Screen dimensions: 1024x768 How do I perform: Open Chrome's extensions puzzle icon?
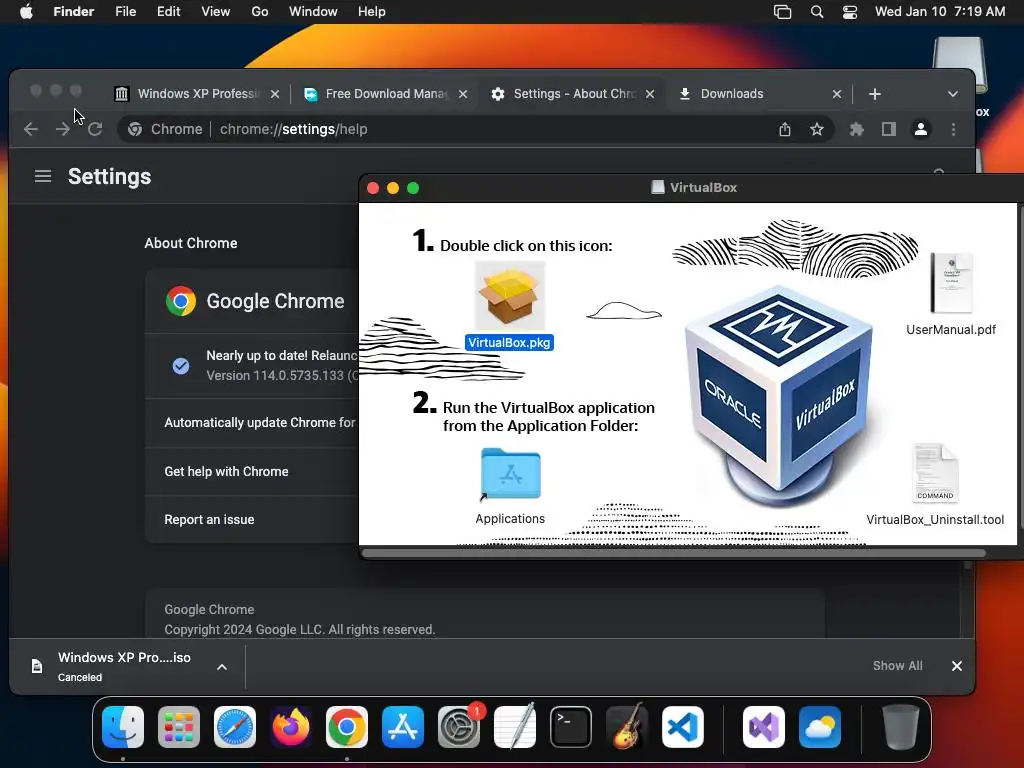coord(857,129)
